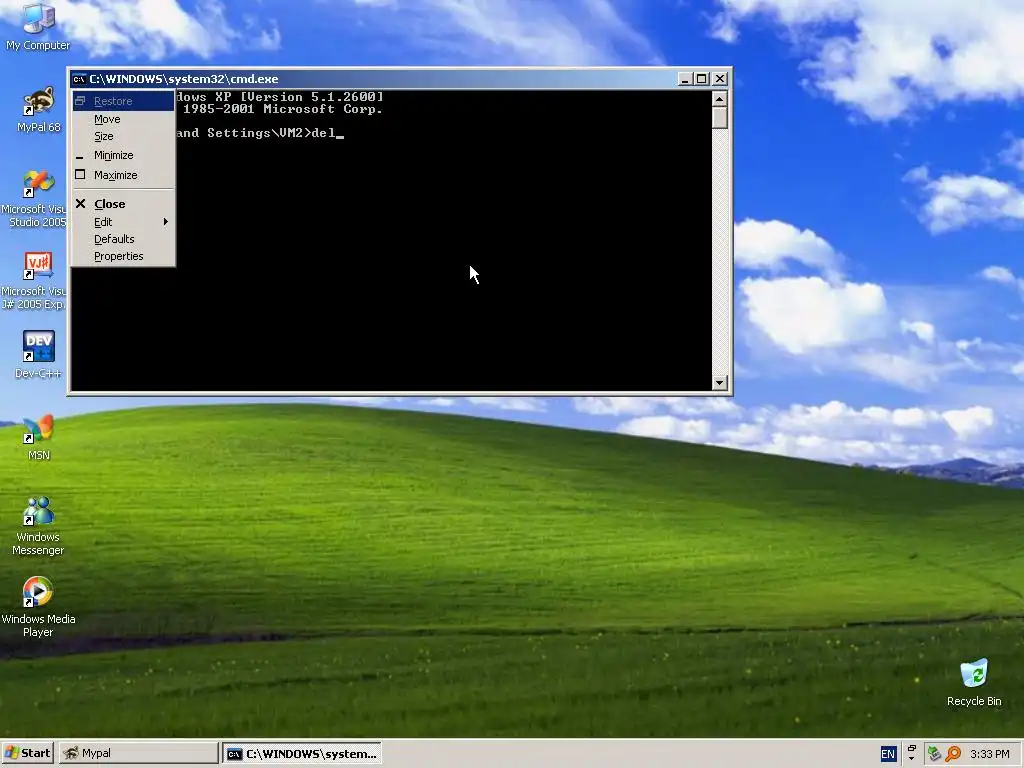Click the cmd.exe title bar system icon

(x=79, y=79)
